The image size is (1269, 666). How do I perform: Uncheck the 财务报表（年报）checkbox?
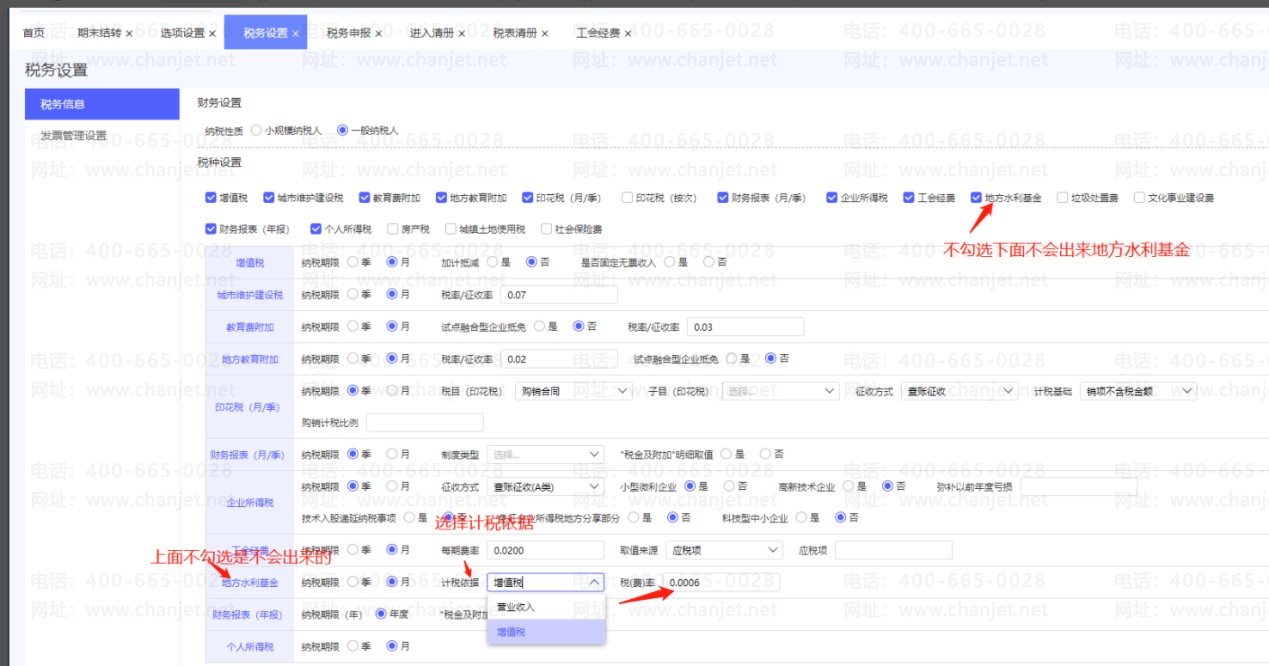point(210,229)
